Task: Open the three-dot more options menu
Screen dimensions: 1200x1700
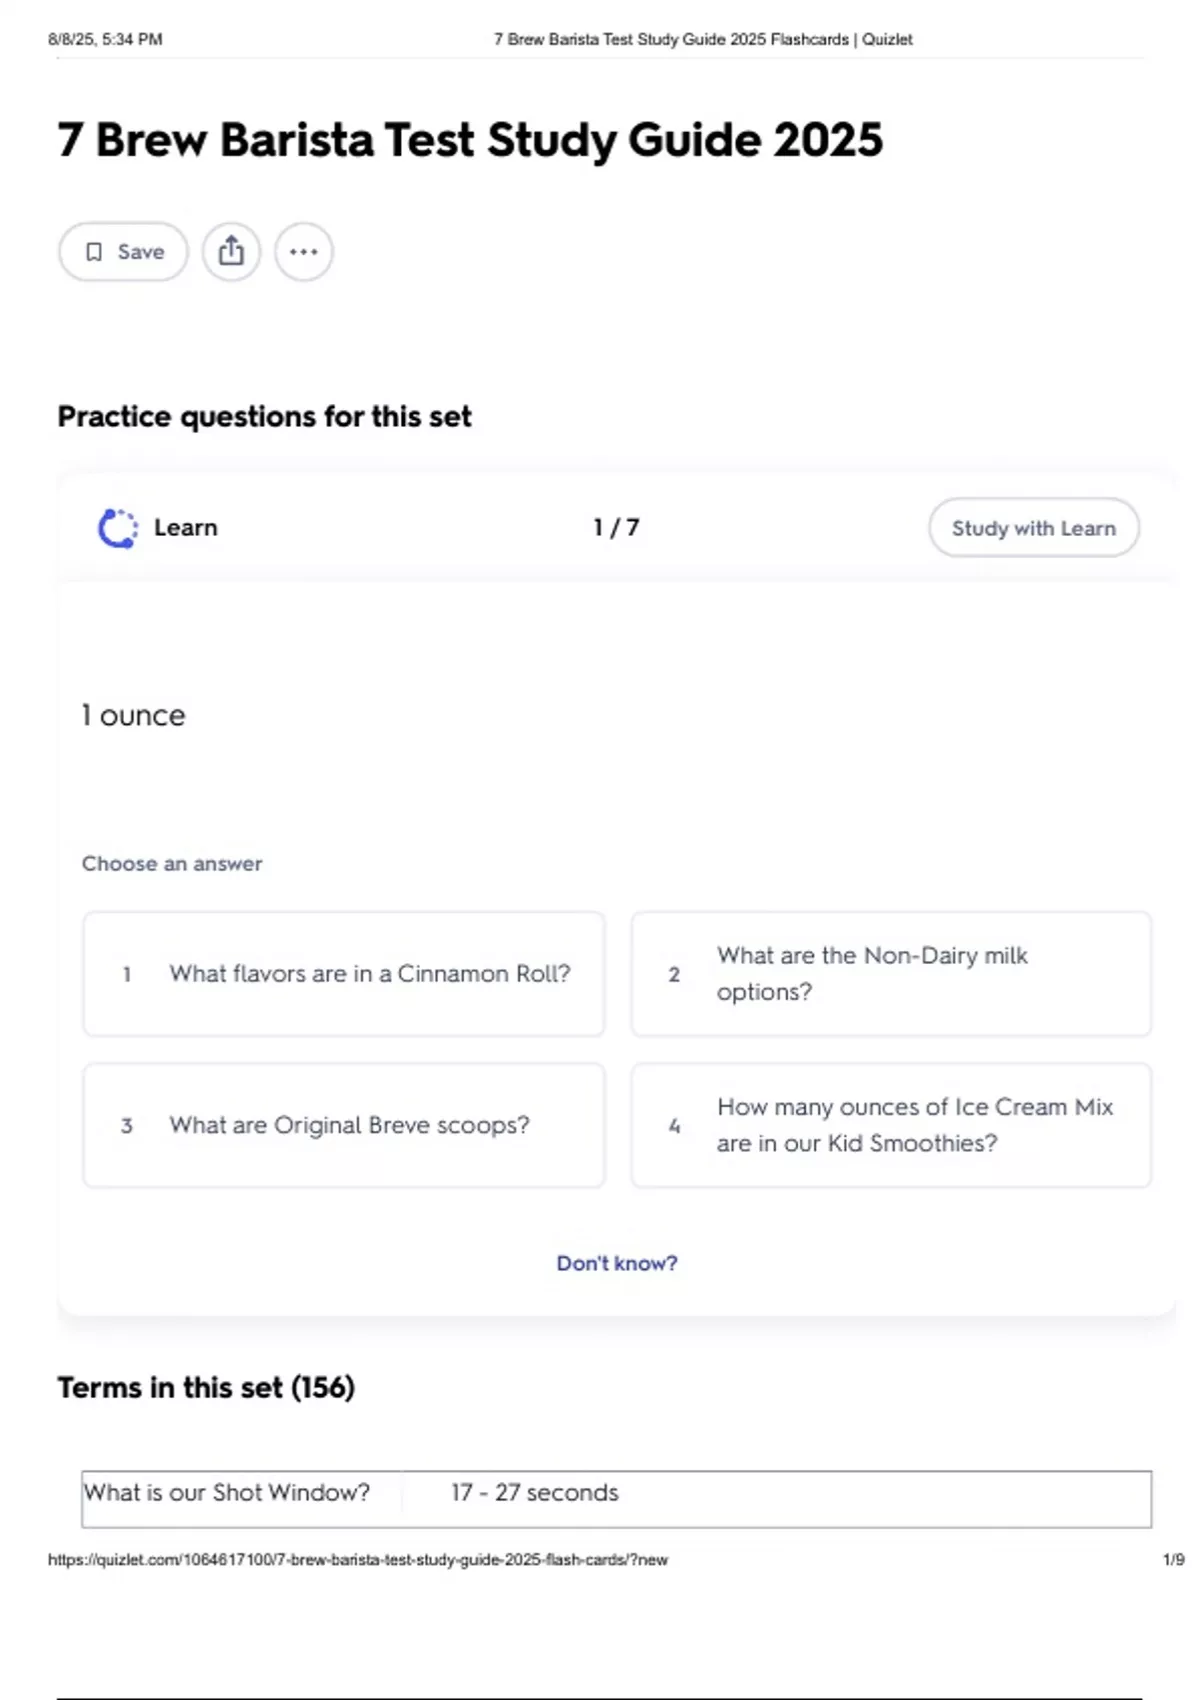Action: coord(304,252)
